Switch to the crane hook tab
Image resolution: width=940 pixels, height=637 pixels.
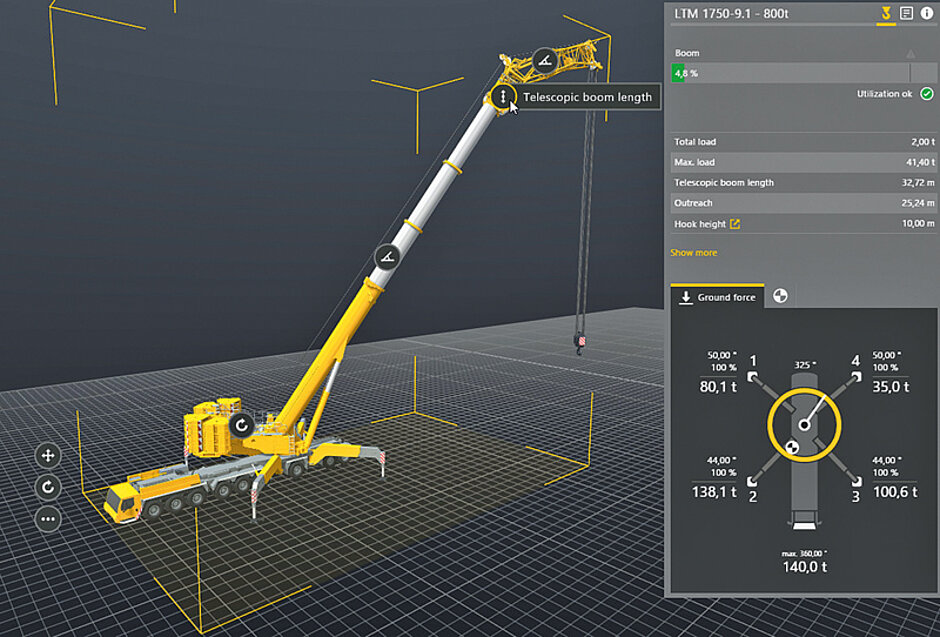[x=885, y=13]
